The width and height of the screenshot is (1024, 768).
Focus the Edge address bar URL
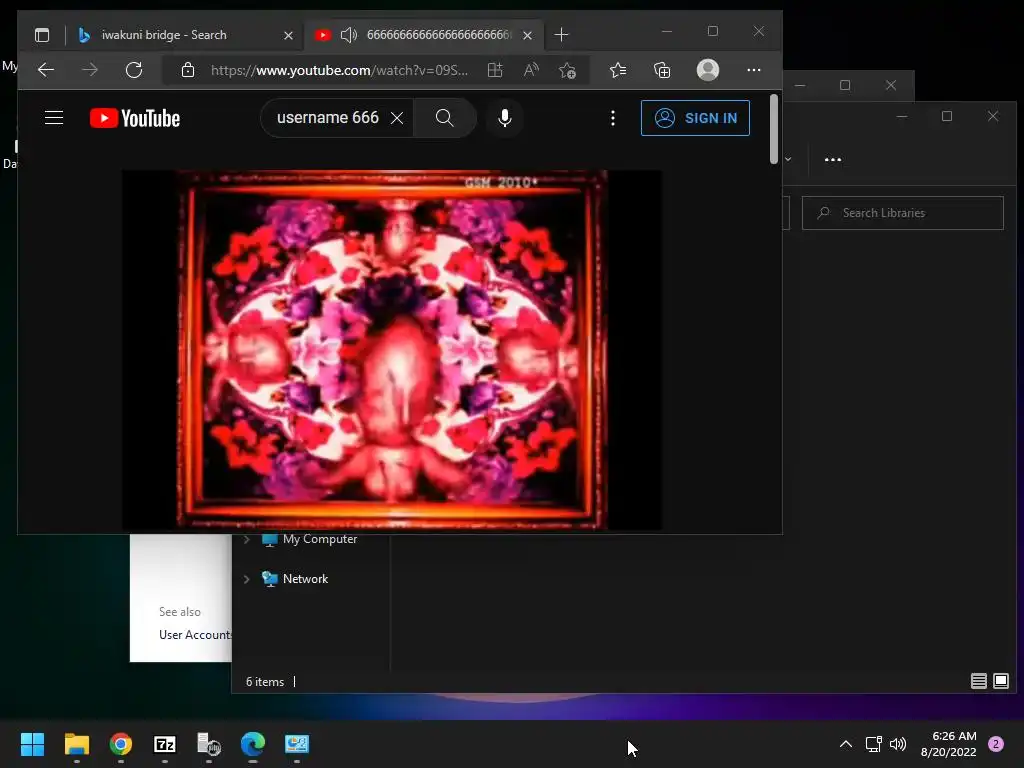pos(339,70)
